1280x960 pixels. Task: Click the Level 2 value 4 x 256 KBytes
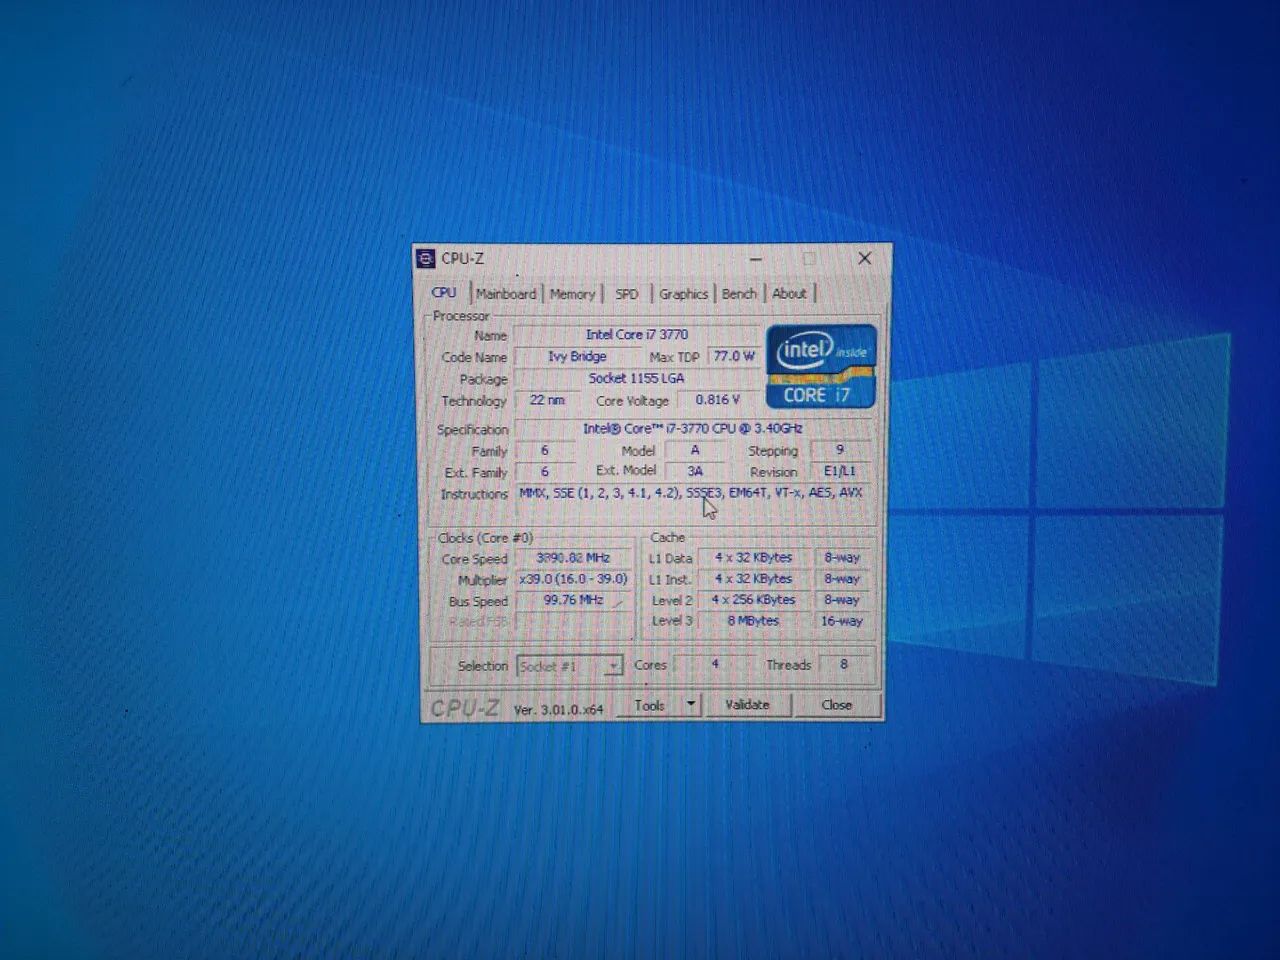point(754,600)
